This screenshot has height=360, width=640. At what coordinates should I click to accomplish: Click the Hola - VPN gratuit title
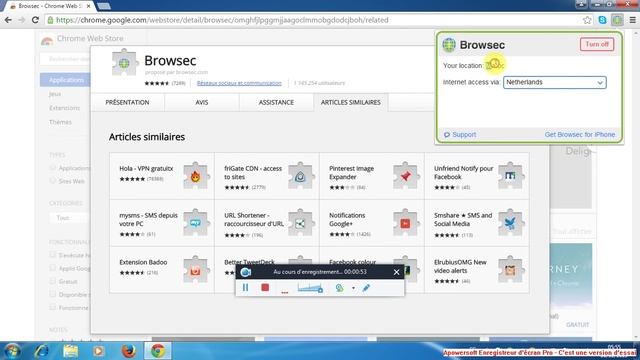coord(146,168)
